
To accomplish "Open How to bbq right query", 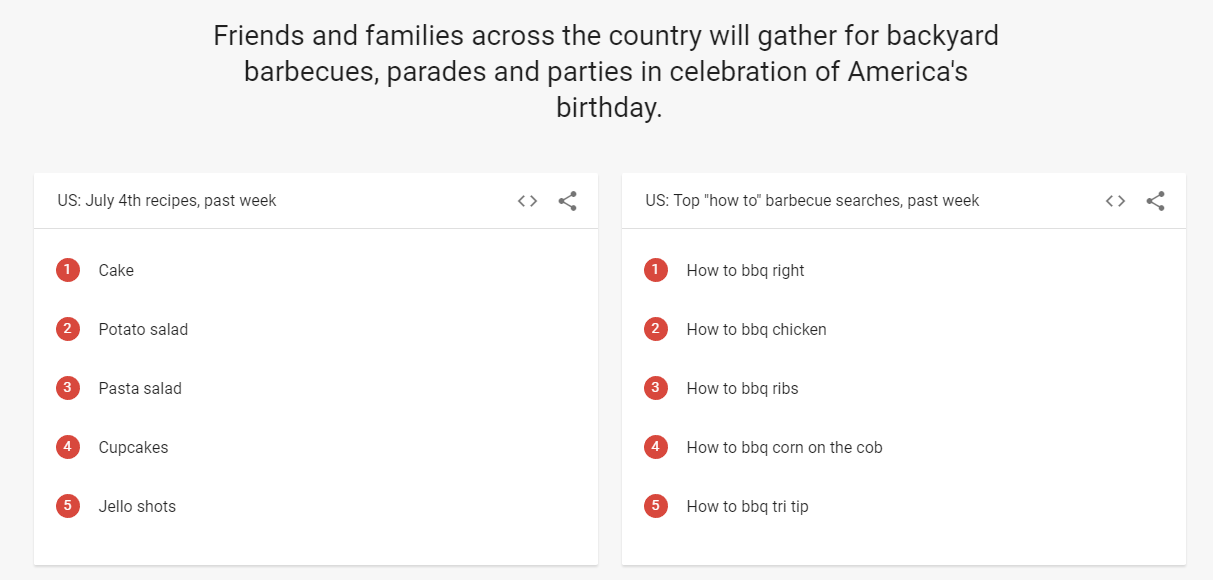I will click(745, 271).
